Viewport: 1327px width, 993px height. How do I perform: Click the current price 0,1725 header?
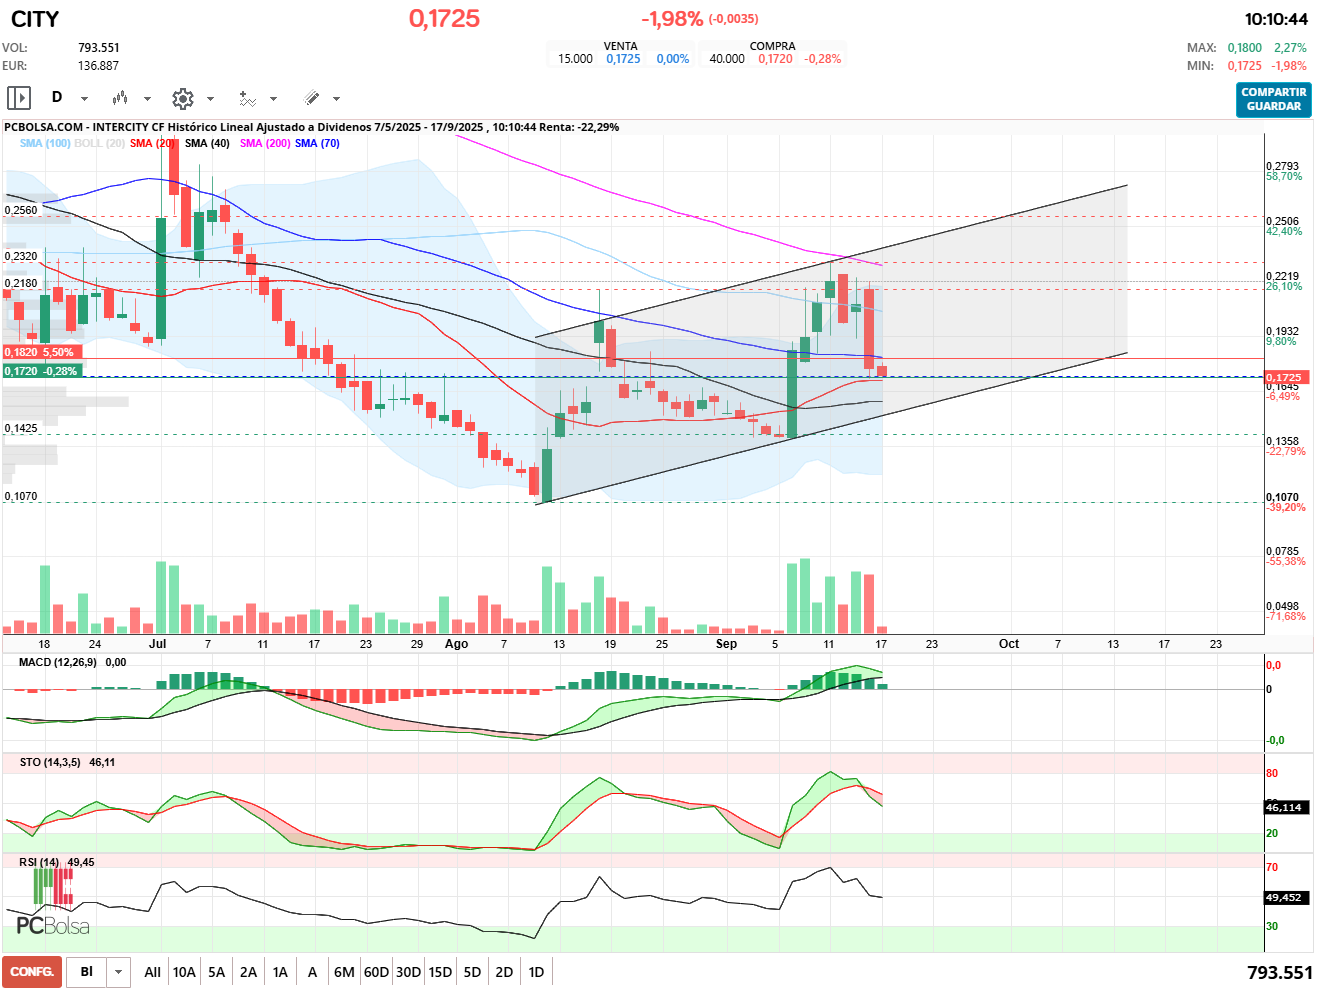coord(444,19)
